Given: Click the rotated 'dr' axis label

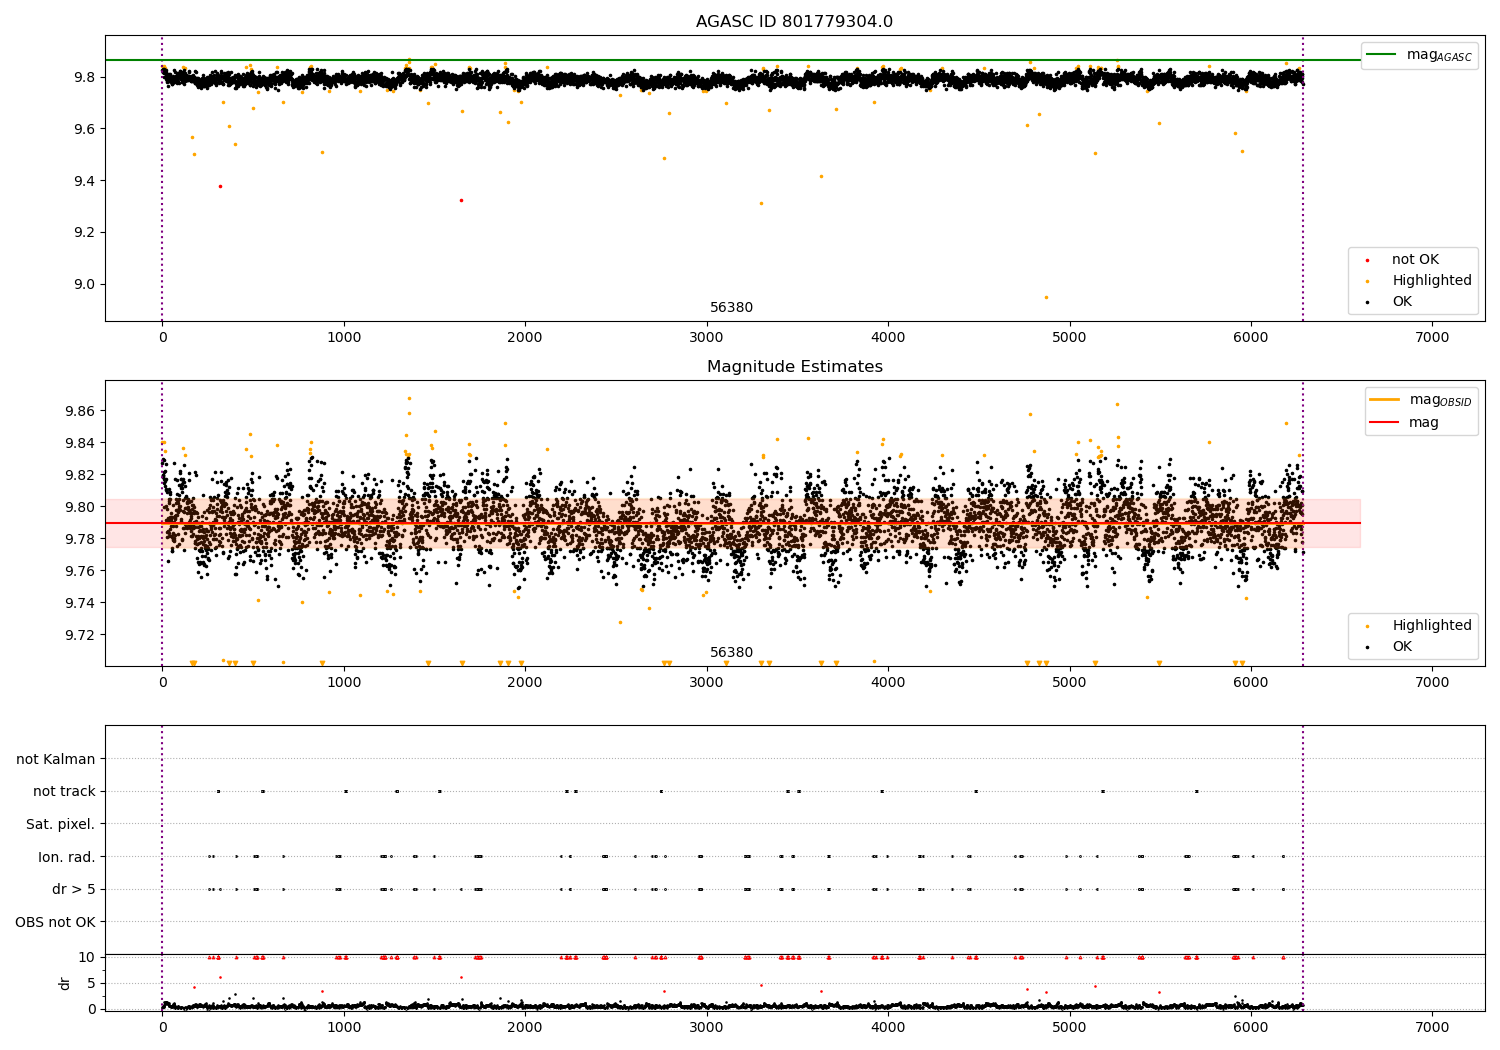Looking at the screenshot, I should click(65, 983).
